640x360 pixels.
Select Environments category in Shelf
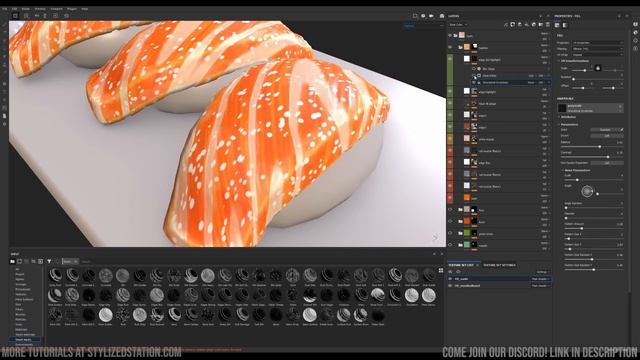(24, 344)
